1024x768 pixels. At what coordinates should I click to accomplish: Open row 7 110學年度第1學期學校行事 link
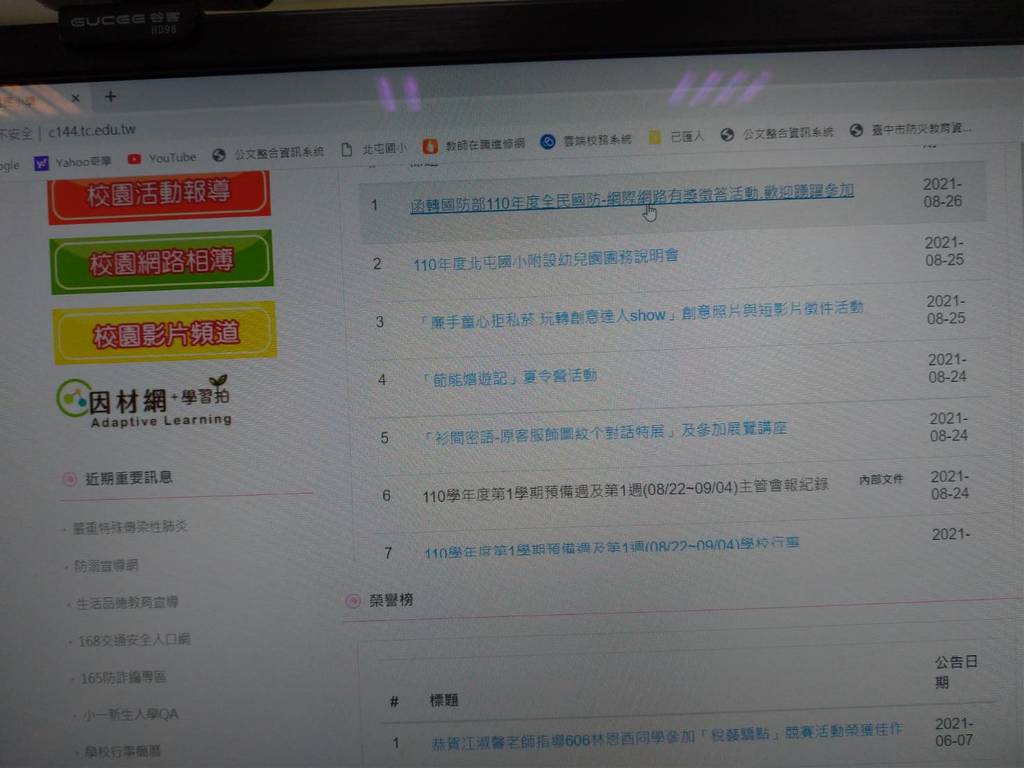[x=611, y=549]
